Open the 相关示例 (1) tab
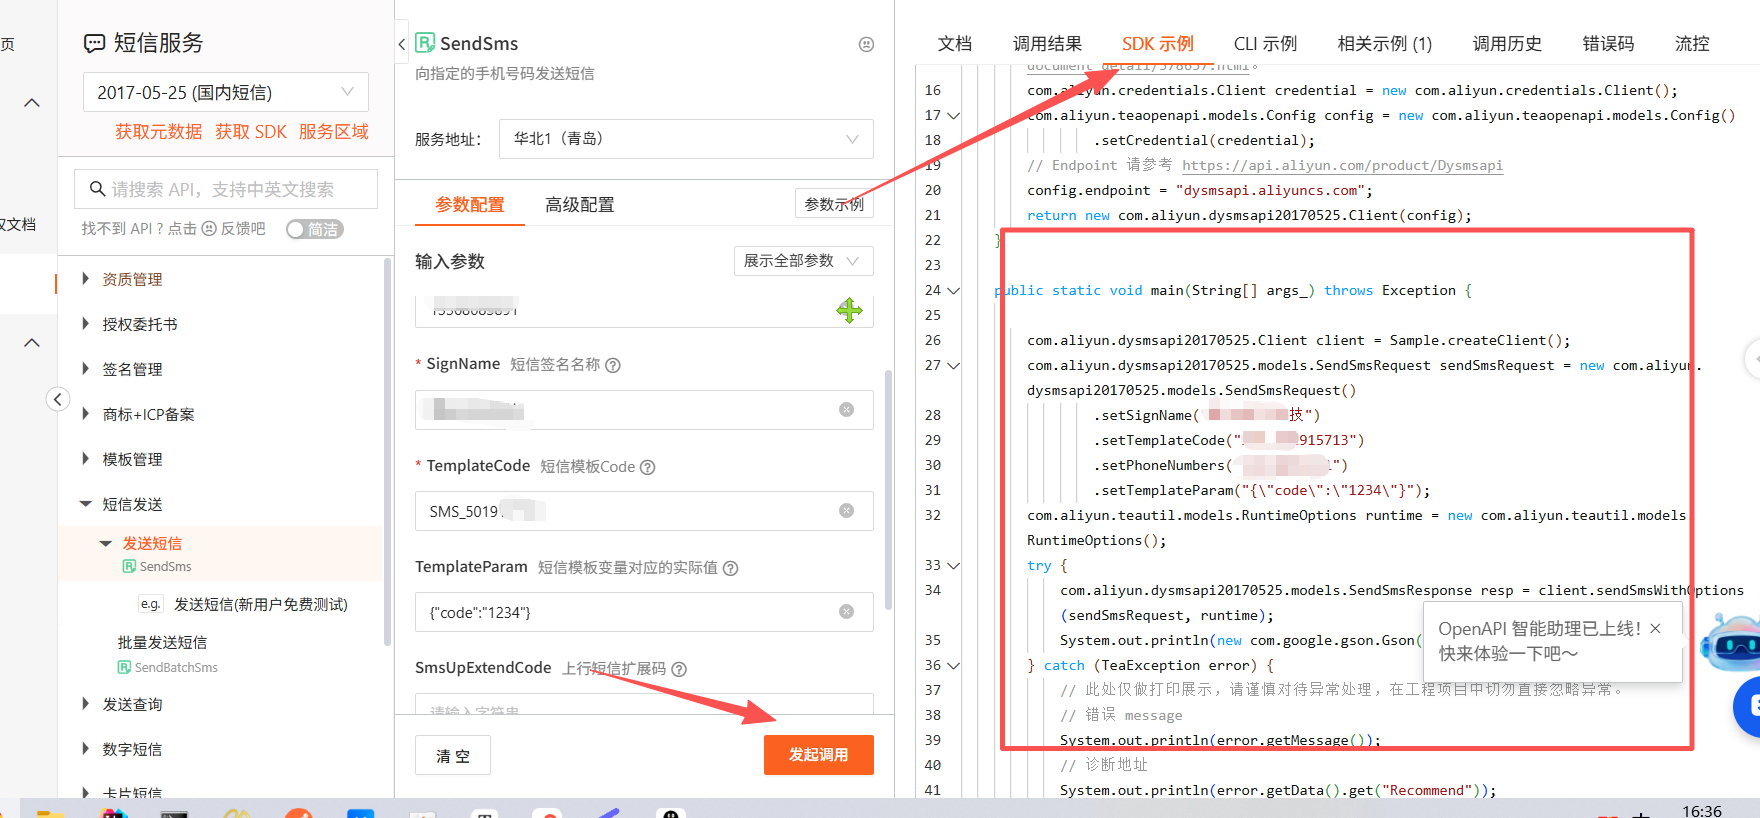The height and width of the screenshot is (818, 1760). pos(1385,44)
